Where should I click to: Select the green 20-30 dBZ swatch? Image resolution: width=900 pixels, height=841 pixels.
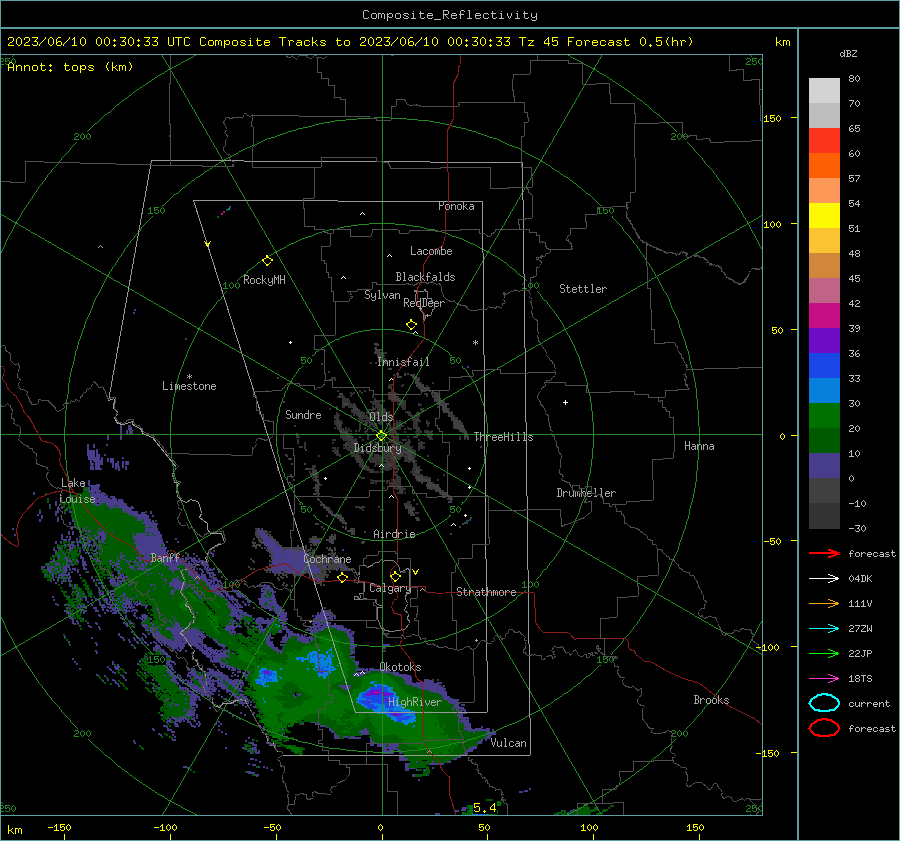pyautogui.click(x=824, y=416)
